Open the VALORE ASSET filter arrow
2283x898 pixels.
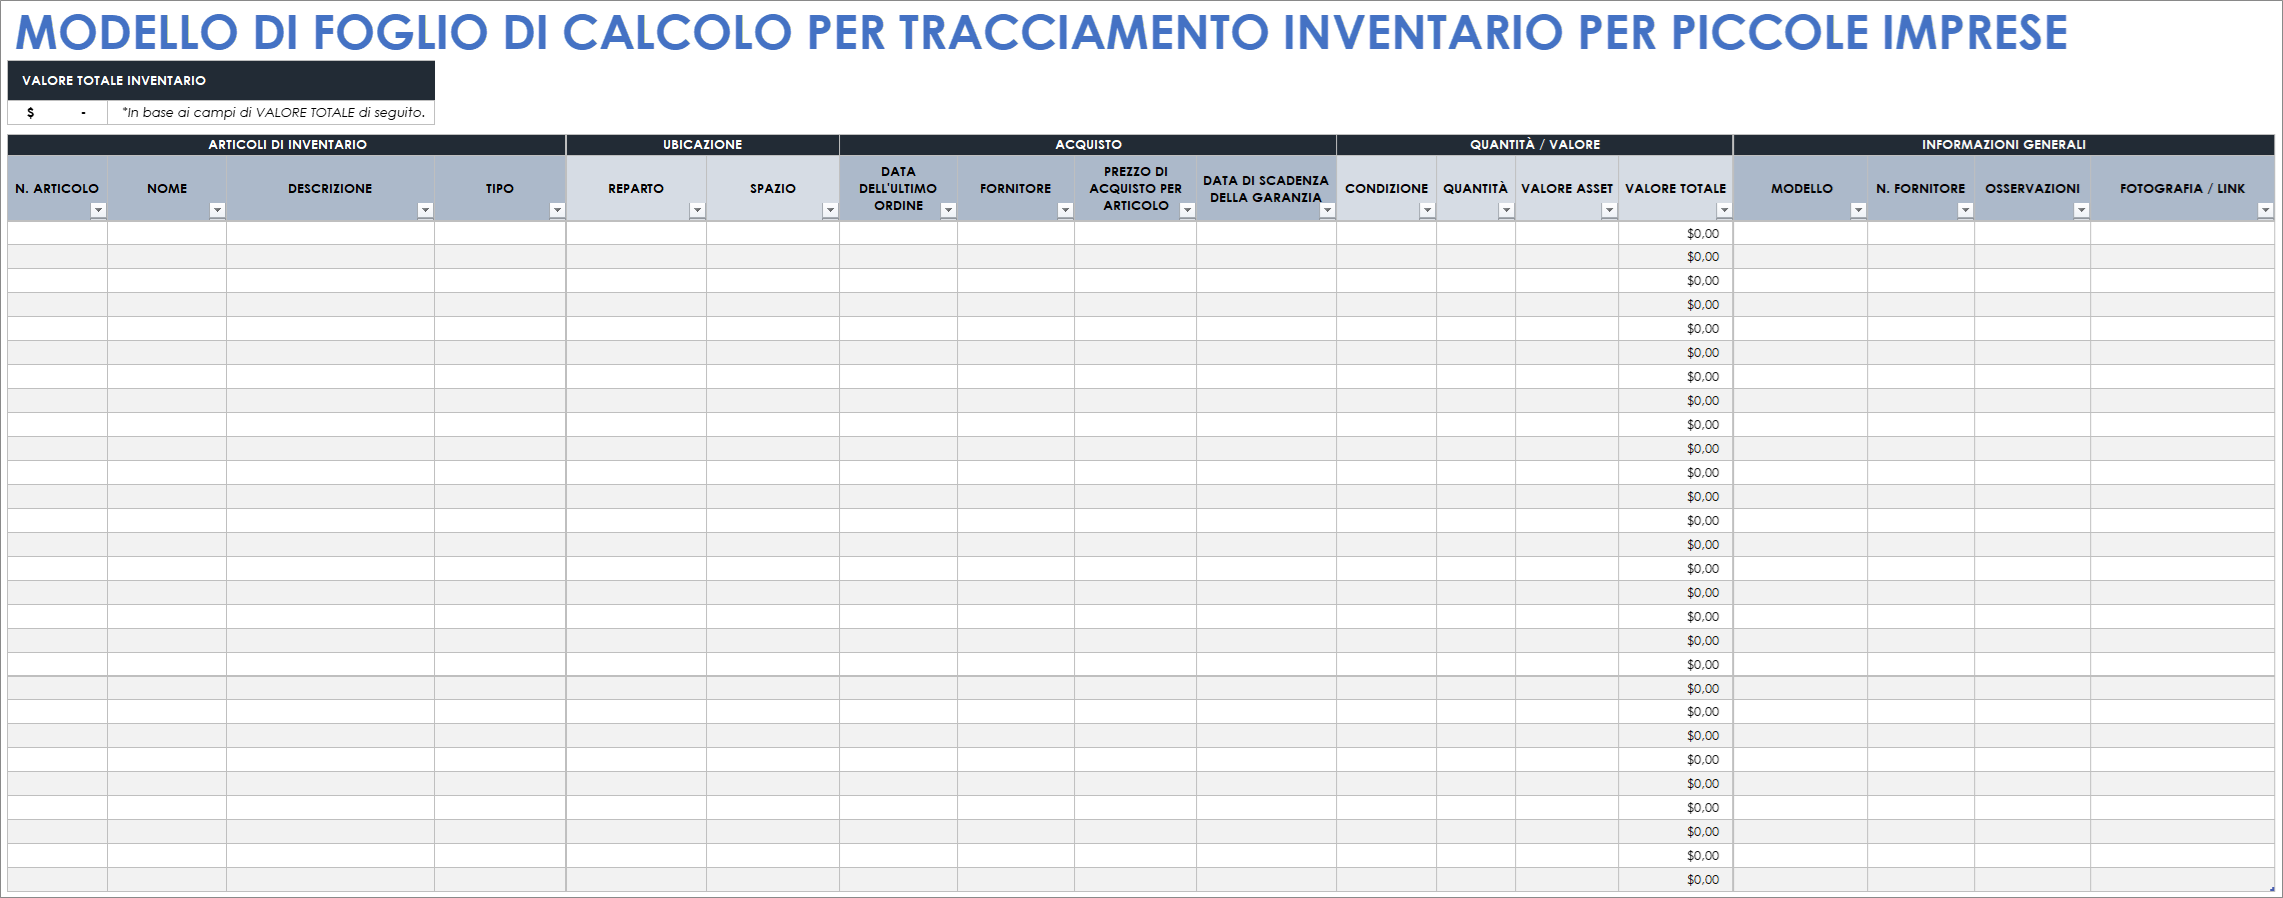[x=1609, y=210]
